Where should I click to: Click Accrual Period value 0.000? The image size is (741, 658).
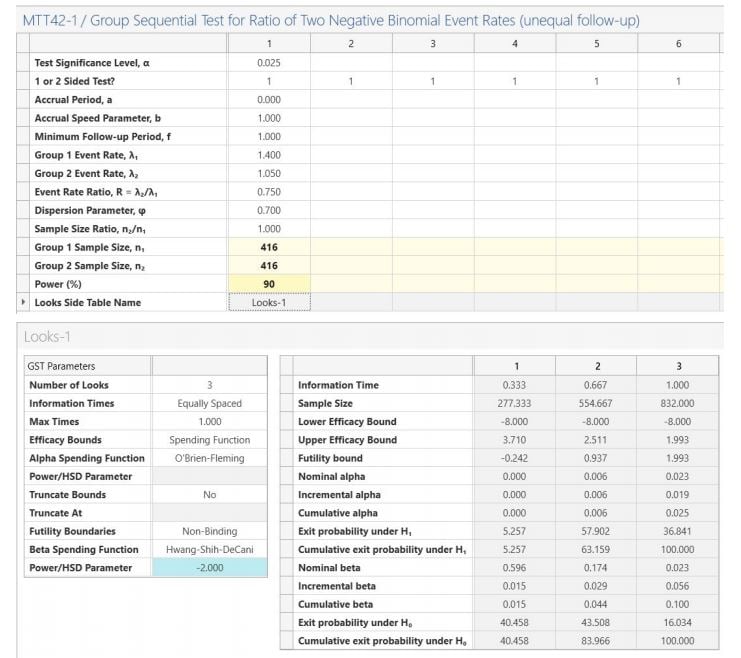pos(269,100)
